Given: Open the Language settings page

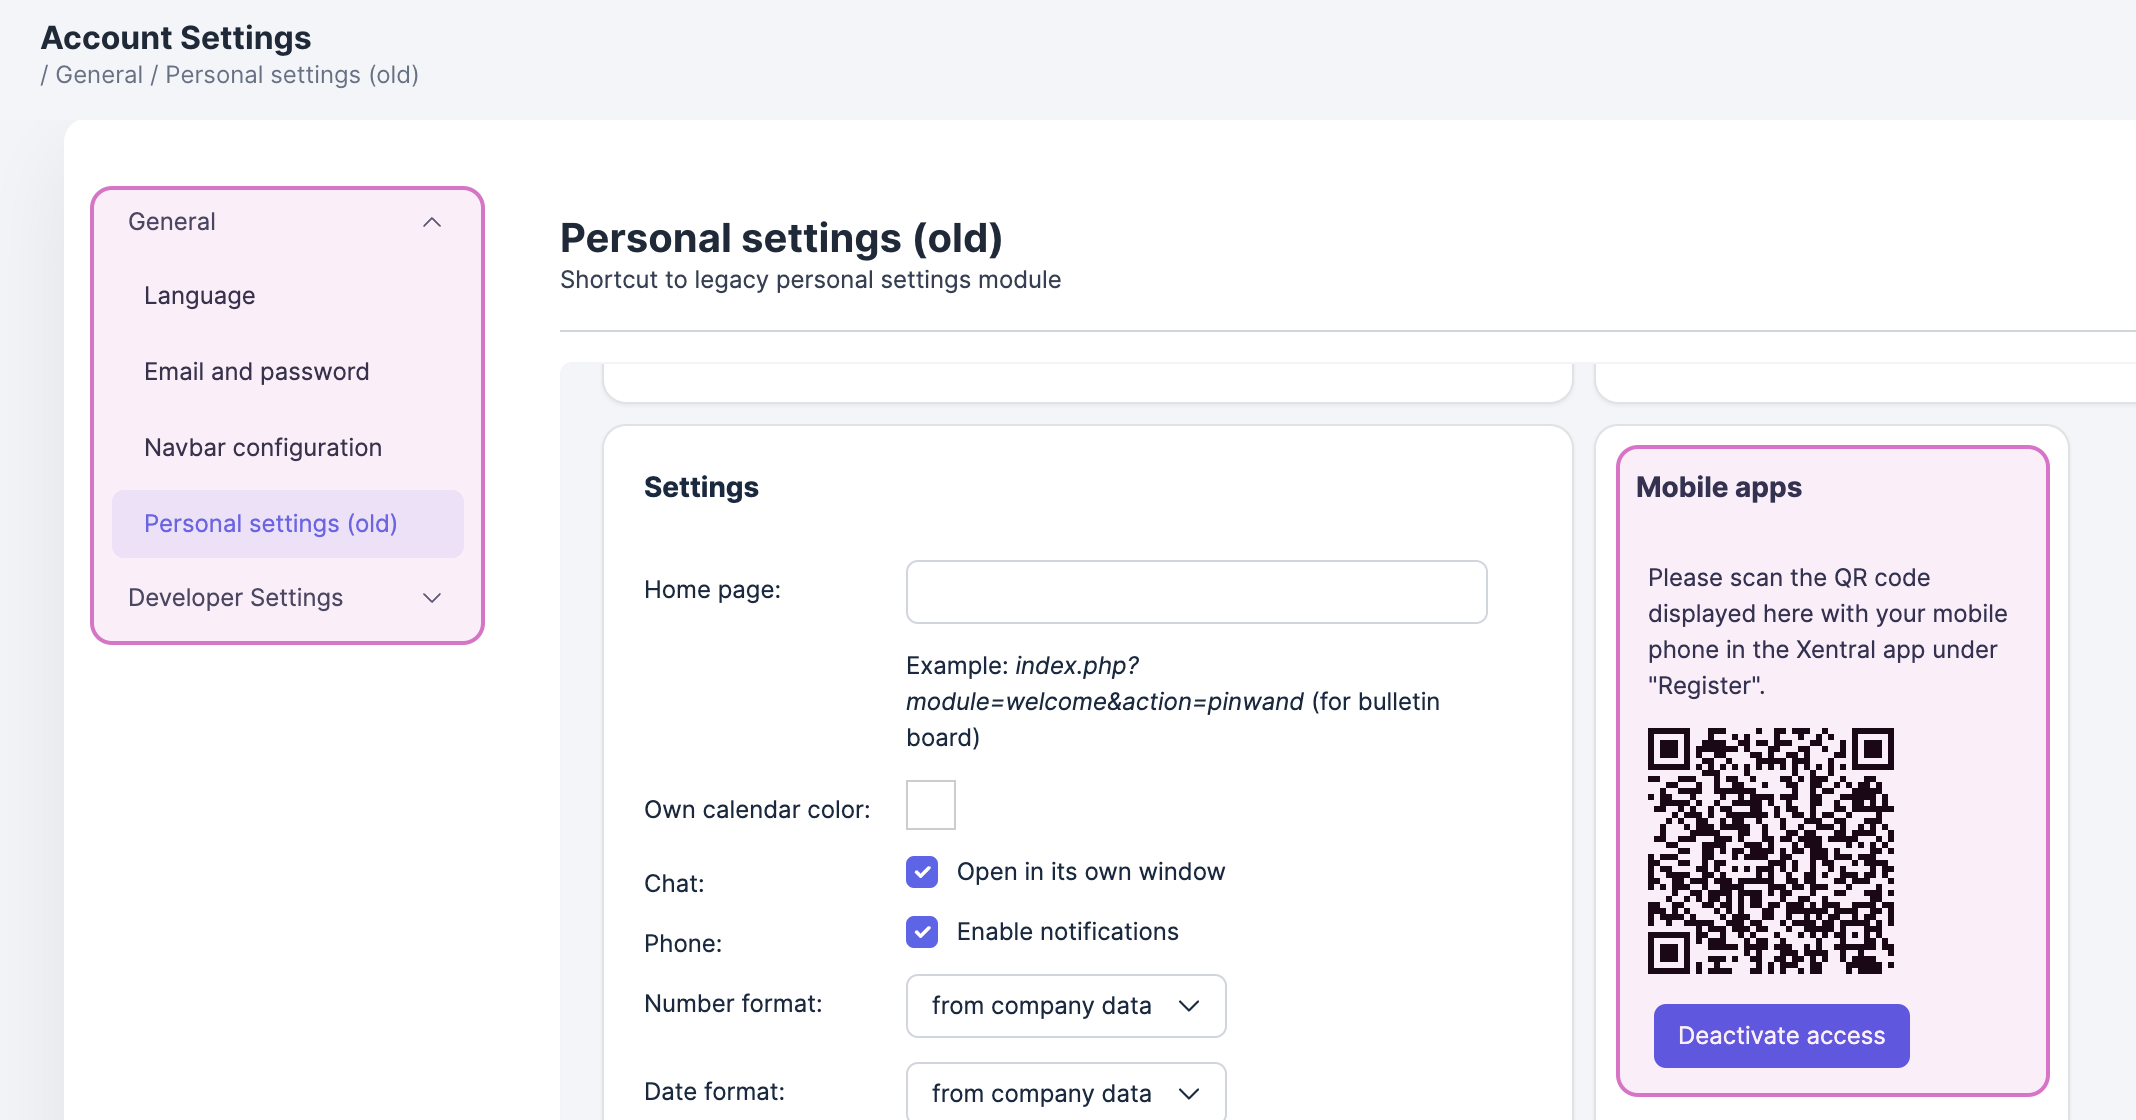Looking at the screenshot, I should click(x=200, y=296).
